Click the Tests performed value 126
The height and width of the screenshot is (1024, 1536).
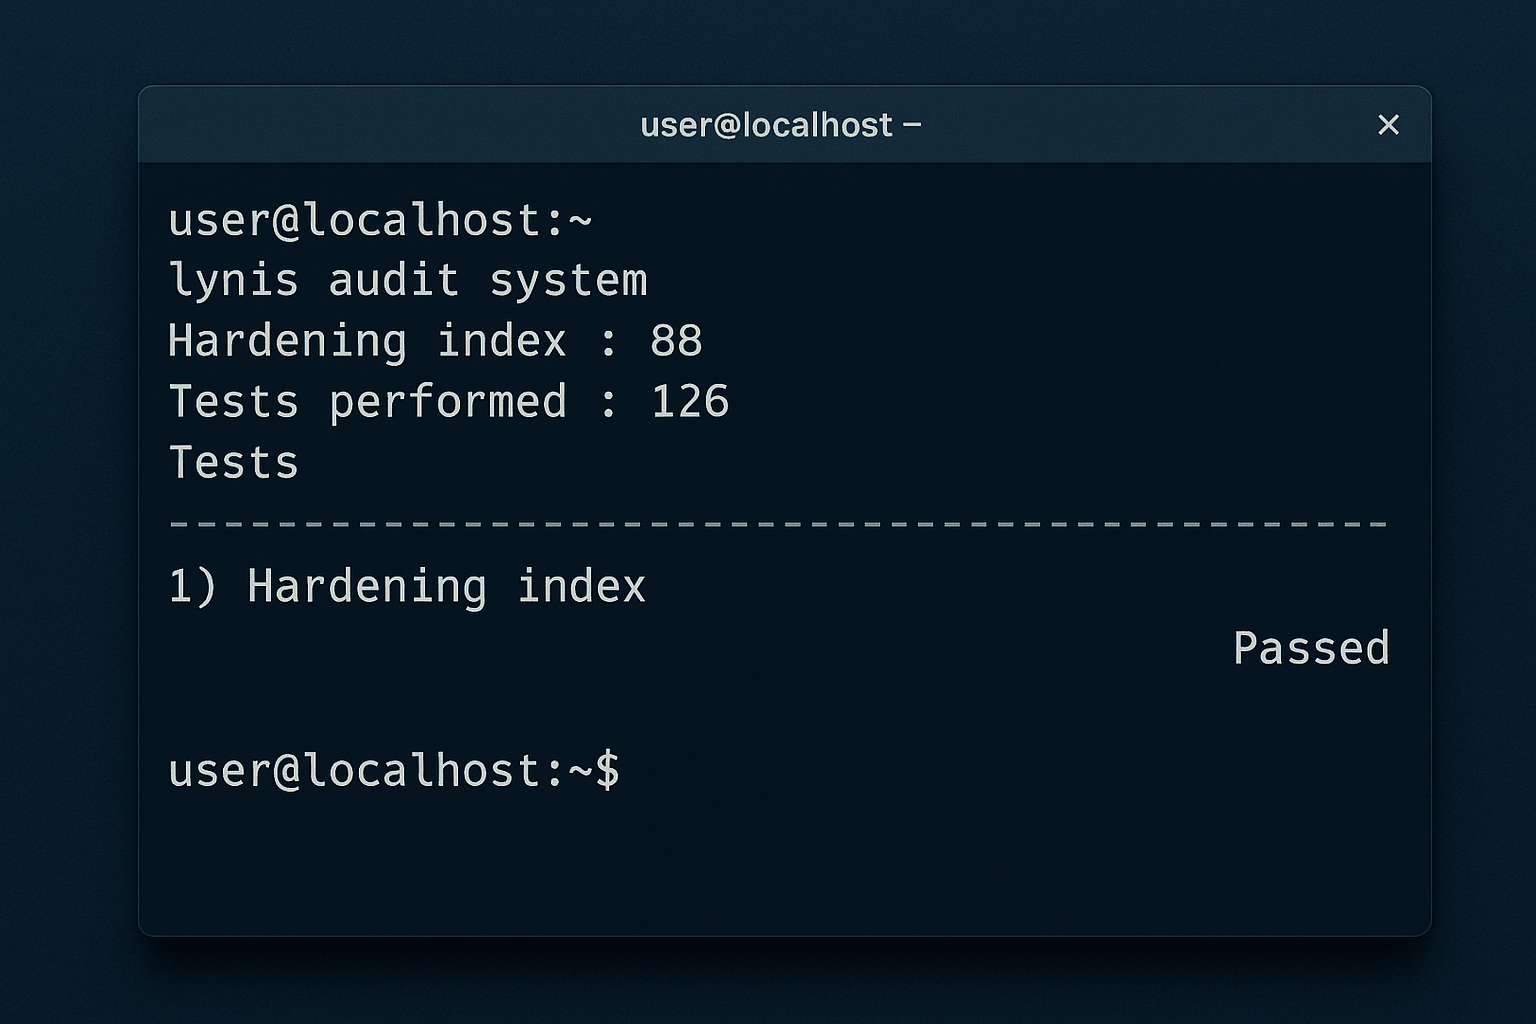point(689,402)
